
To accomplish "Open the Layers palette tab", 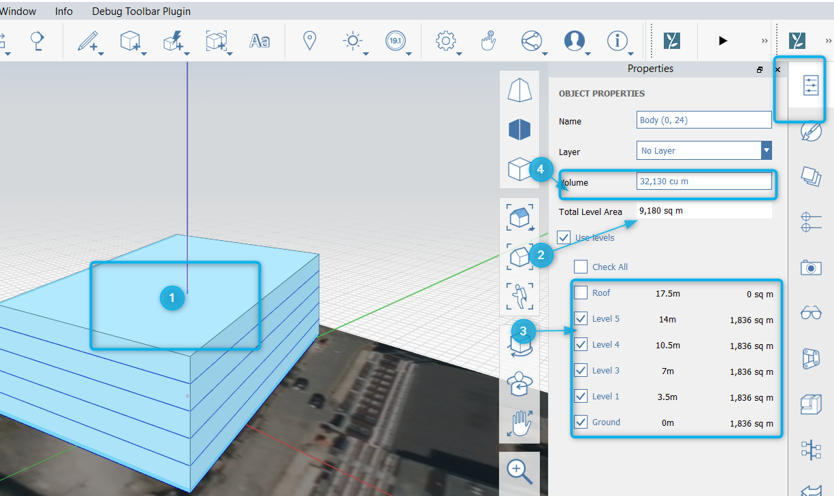I will pyautogui.click(x=811, y=176).
